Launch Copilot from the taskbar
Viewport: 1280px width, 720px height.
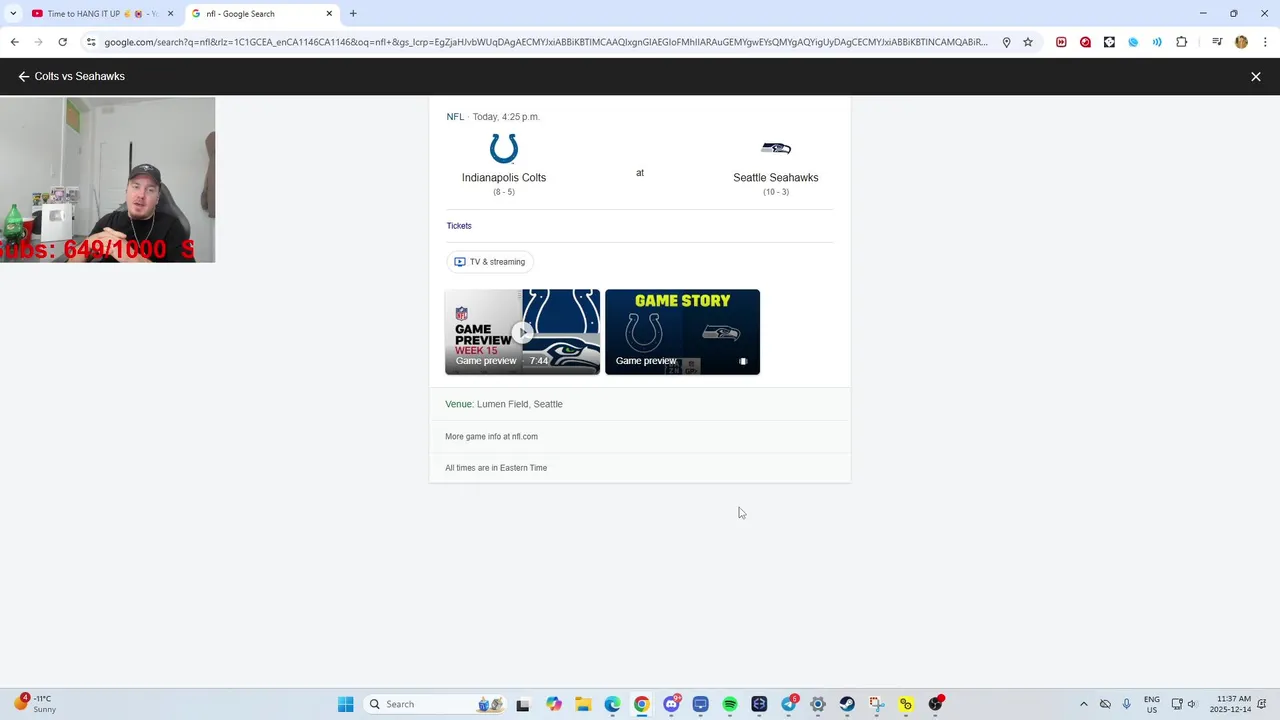click(554, 704)
